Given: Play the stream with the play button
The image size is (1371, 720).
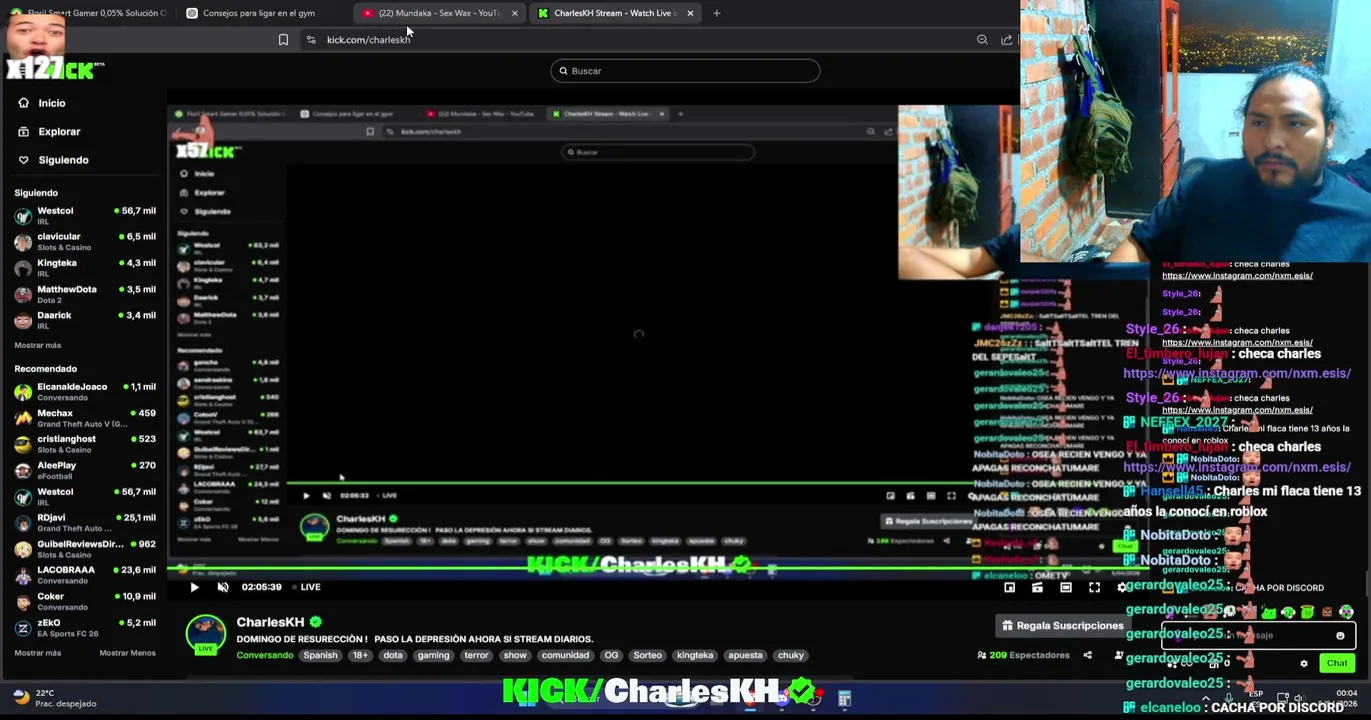Looking at the screenshot, I should click(x=194, y=587).
